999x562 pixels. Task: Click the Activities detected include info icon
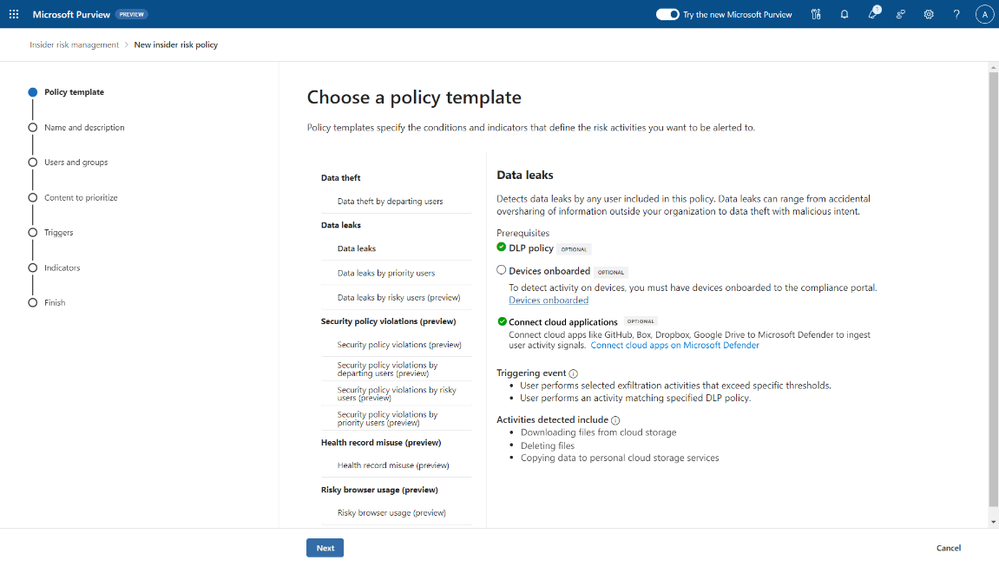point(615,420)
